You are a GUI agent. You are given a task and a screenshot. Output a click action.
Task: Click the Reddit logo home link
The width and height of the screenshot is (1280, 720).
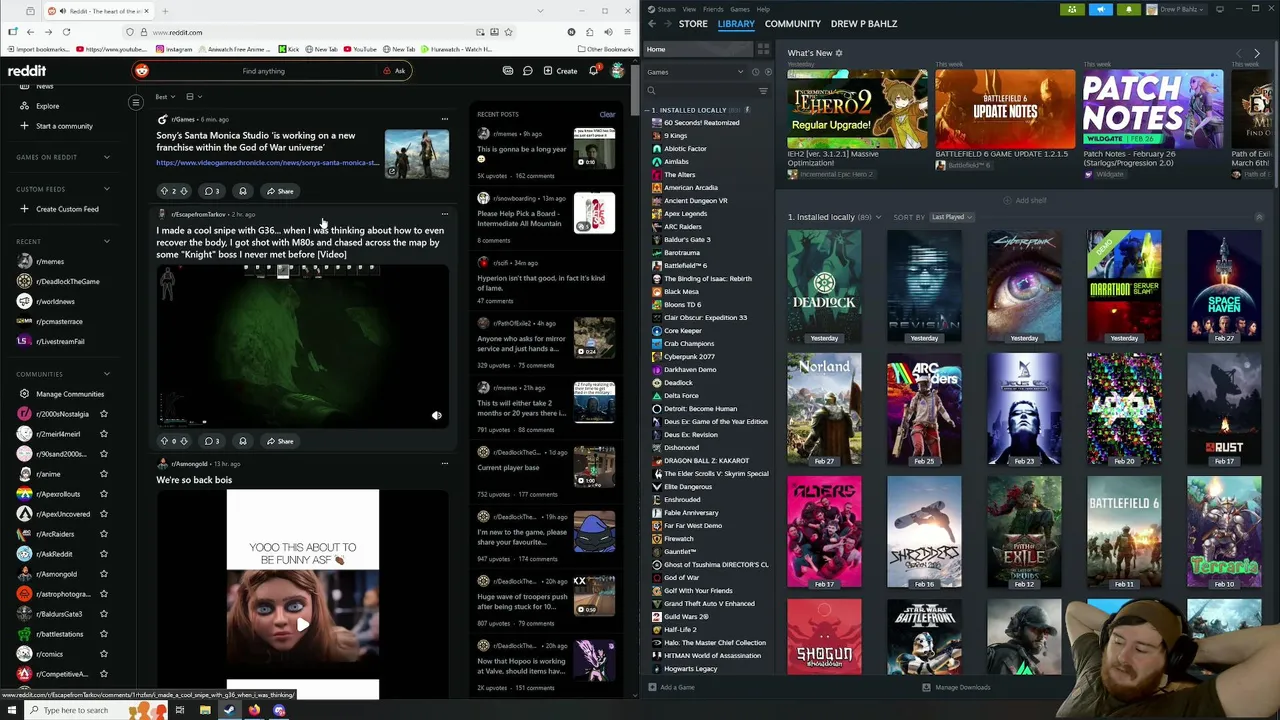27,71
